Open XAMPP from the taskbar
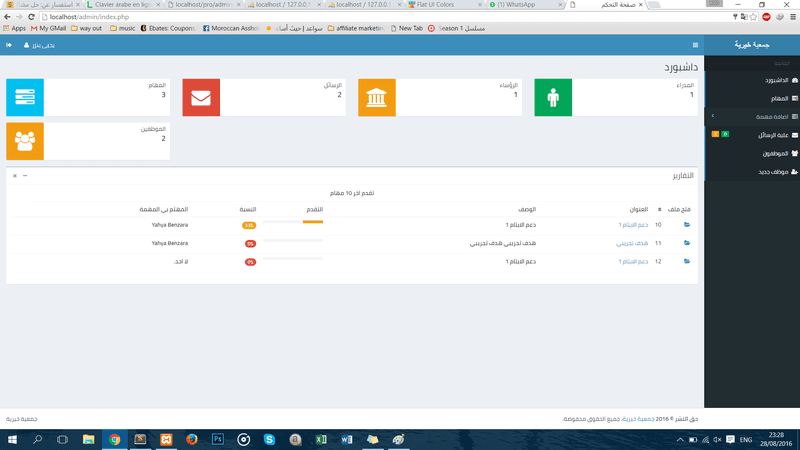Image resolution: width=800 pixels, height=450 pixels. tap(166, 439)
